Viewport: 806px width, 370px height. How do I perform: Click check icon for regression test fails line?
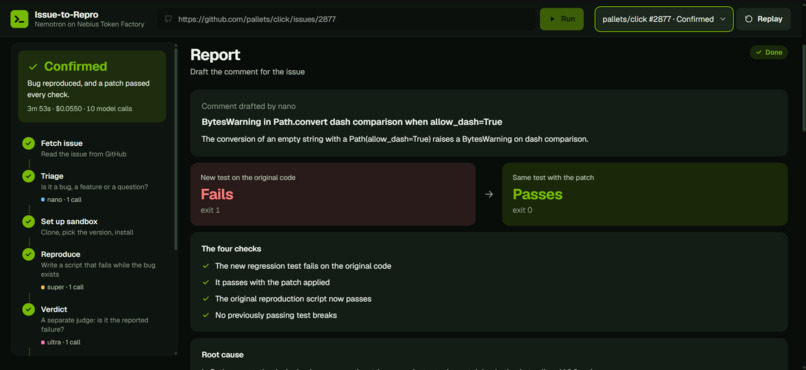pos(206,266)
